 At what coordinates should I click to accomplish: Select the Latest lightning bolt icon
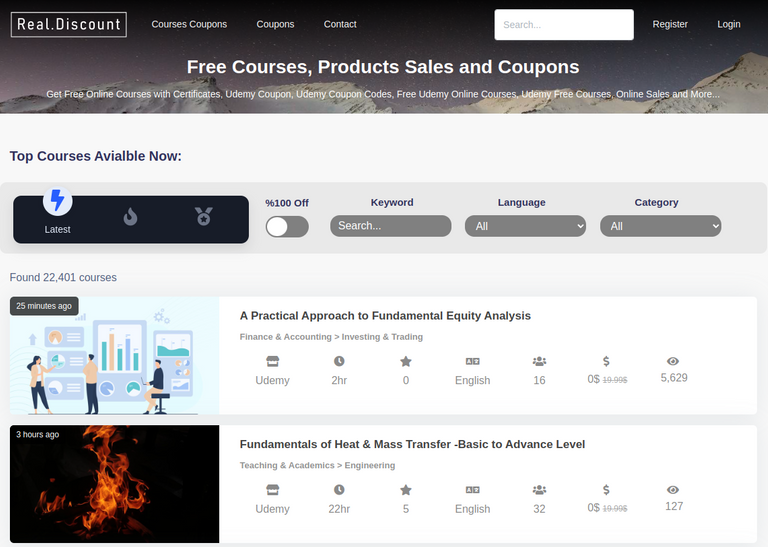[57, 200]
